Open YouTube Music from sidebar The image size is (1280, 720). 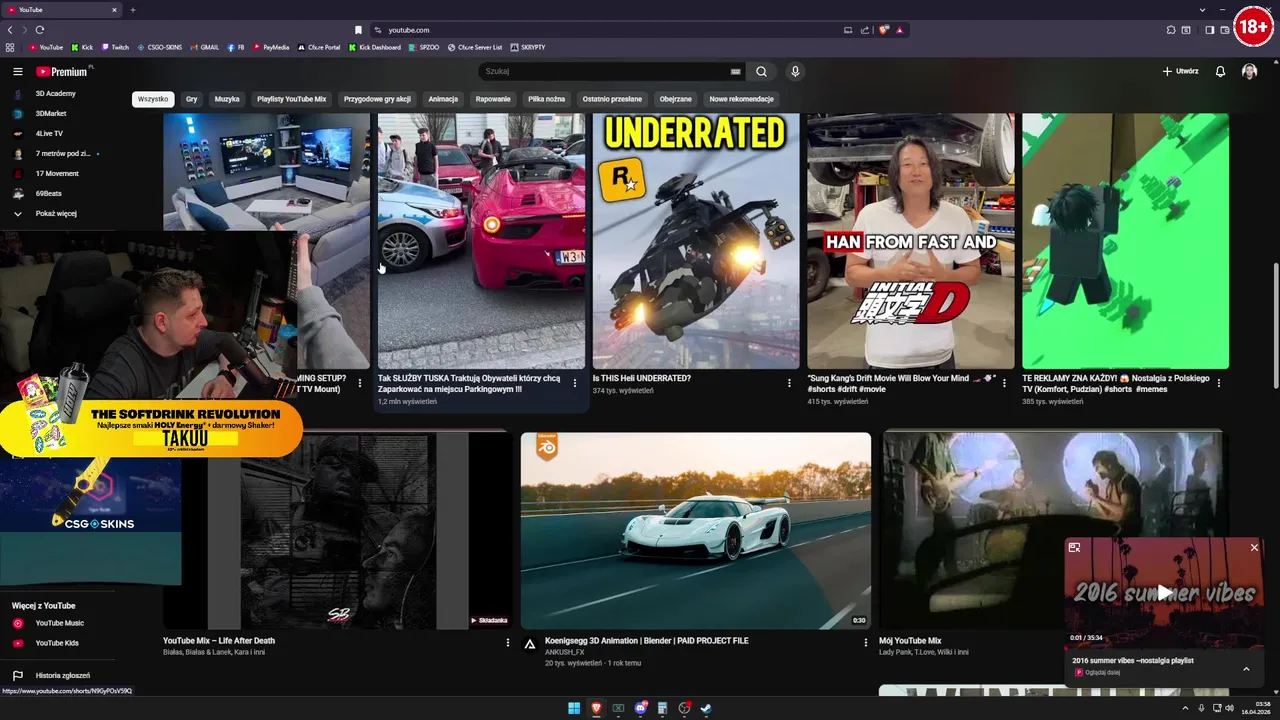click(58, 623)
